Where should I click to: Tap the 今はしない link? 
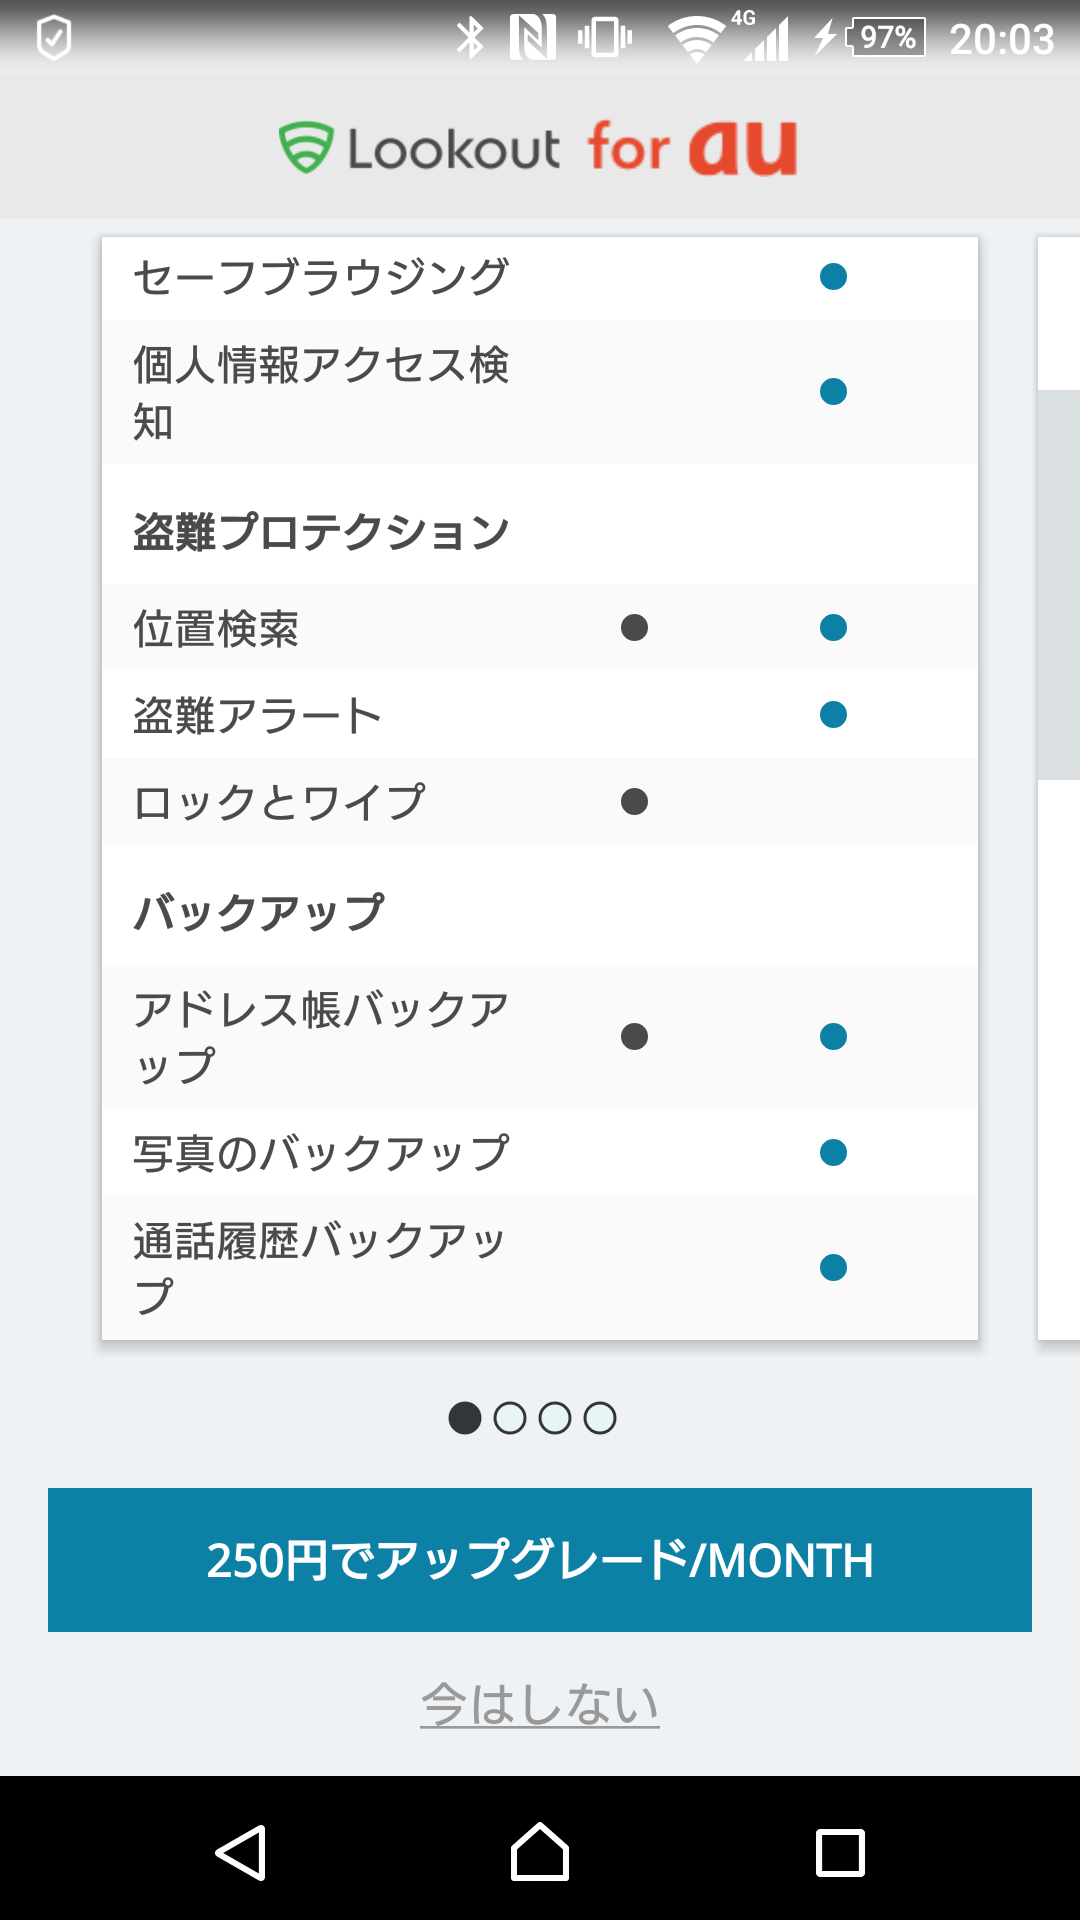540,1705
